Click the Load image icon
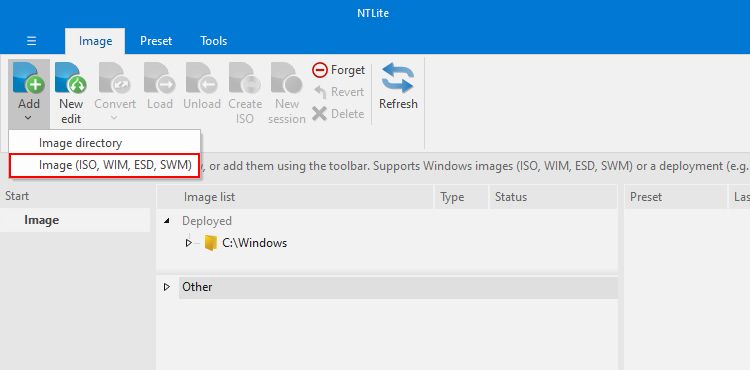Image resolution: width=750 pixels, height=370 pixels. pyautogui.click(x=160, y=77)
